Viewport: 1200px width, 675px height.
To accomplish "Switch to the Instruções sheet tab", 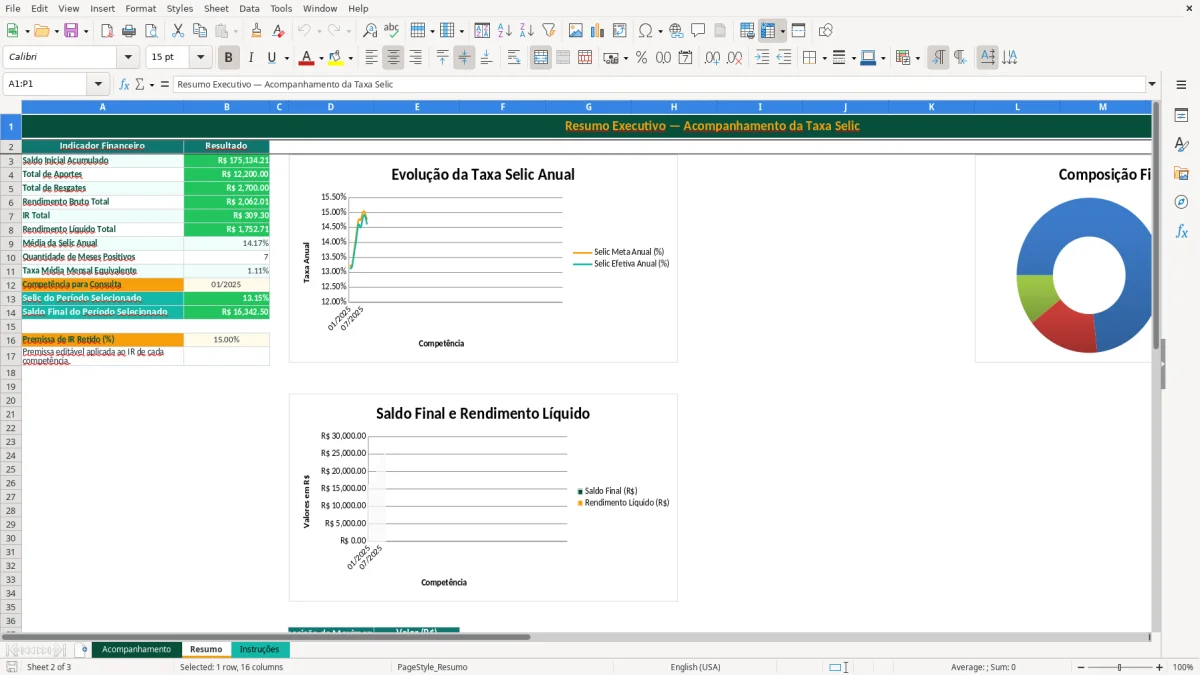I will [260, 650].
